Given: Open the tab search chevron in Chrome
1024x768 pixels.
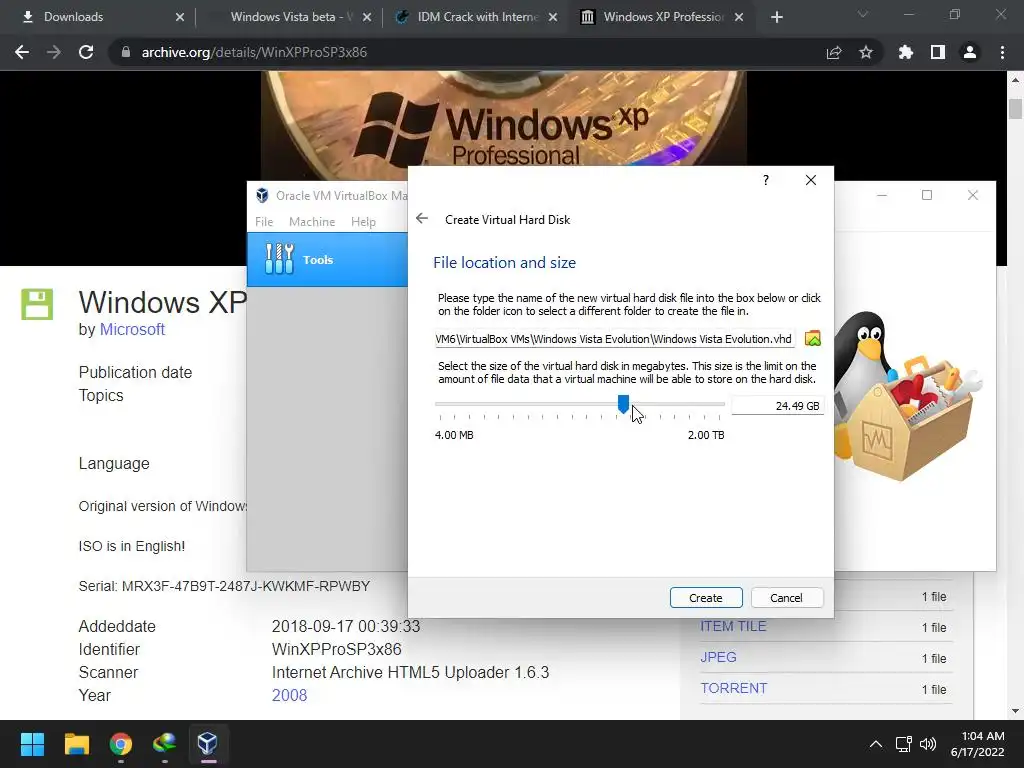Looking at the screenshot, I should pyautogui.click(x=863, y=14).
